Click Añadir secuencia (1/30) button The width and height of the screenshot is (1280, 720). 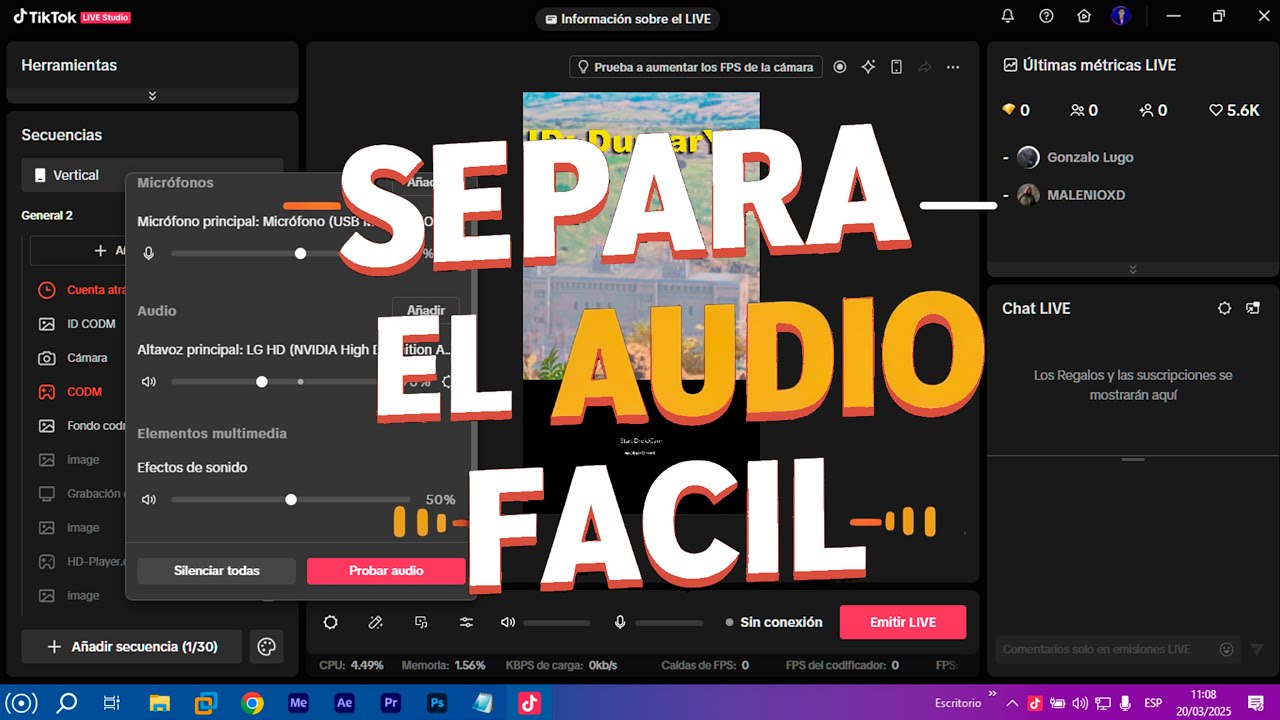click(x=132, y=647)
